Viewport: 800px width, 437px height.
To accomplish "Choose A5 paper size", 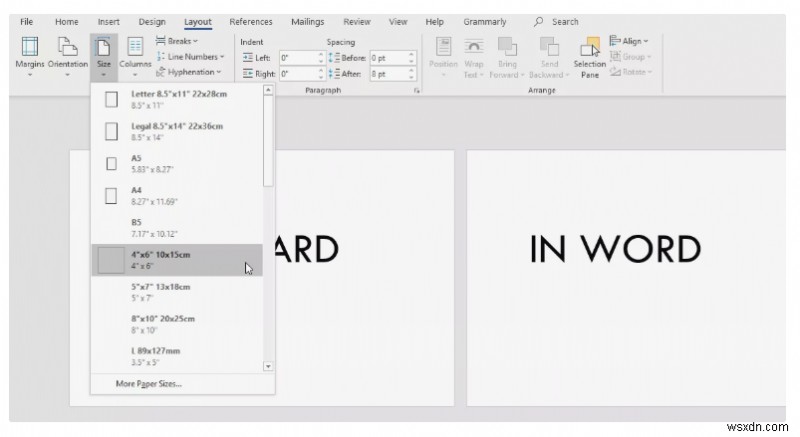I will (x=177, y=164).
